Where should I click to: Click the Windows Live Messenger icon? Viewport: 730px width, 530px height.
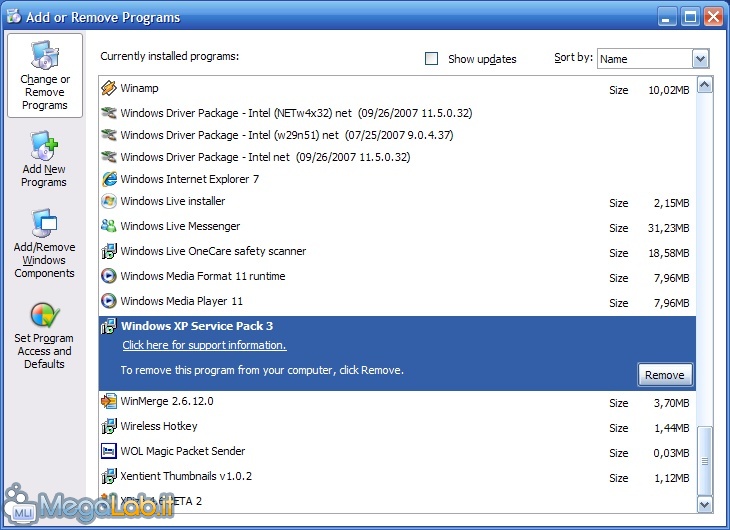(108, 226)
